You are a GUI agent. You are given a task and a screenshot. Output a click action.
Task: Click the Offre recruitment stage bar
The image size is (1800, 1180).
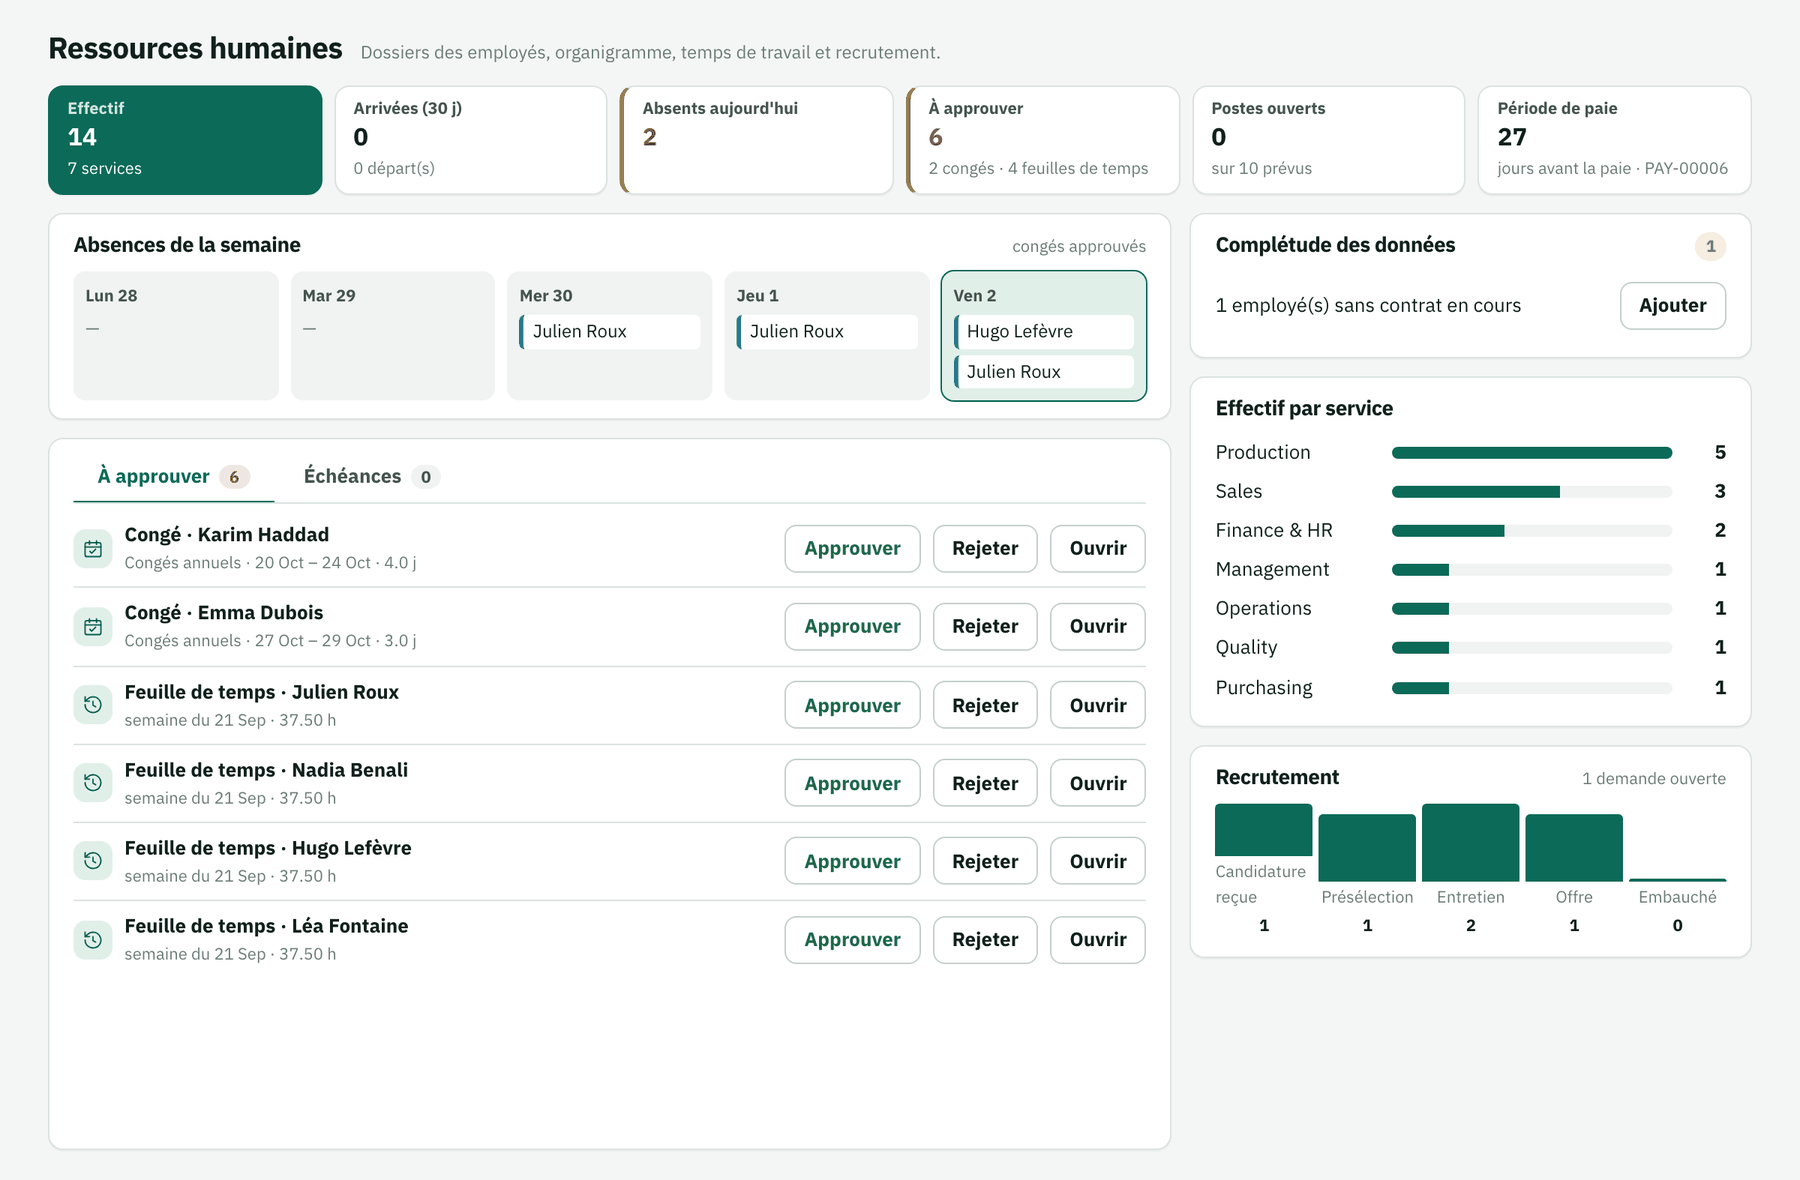pos(1574,848)
